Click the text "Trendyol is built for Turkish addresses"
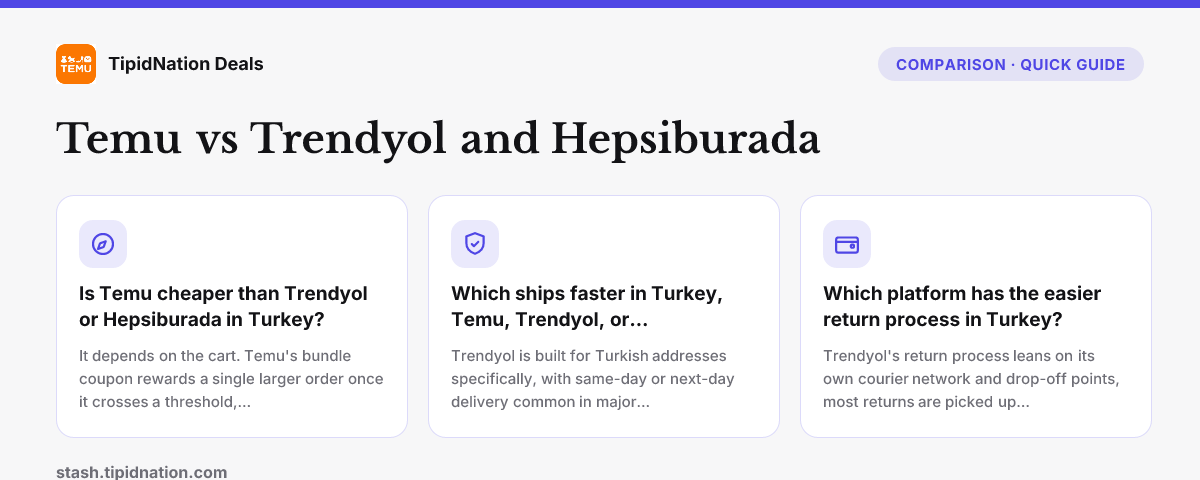The width and height of the screenshot is (1200, 480). [589, 356]
